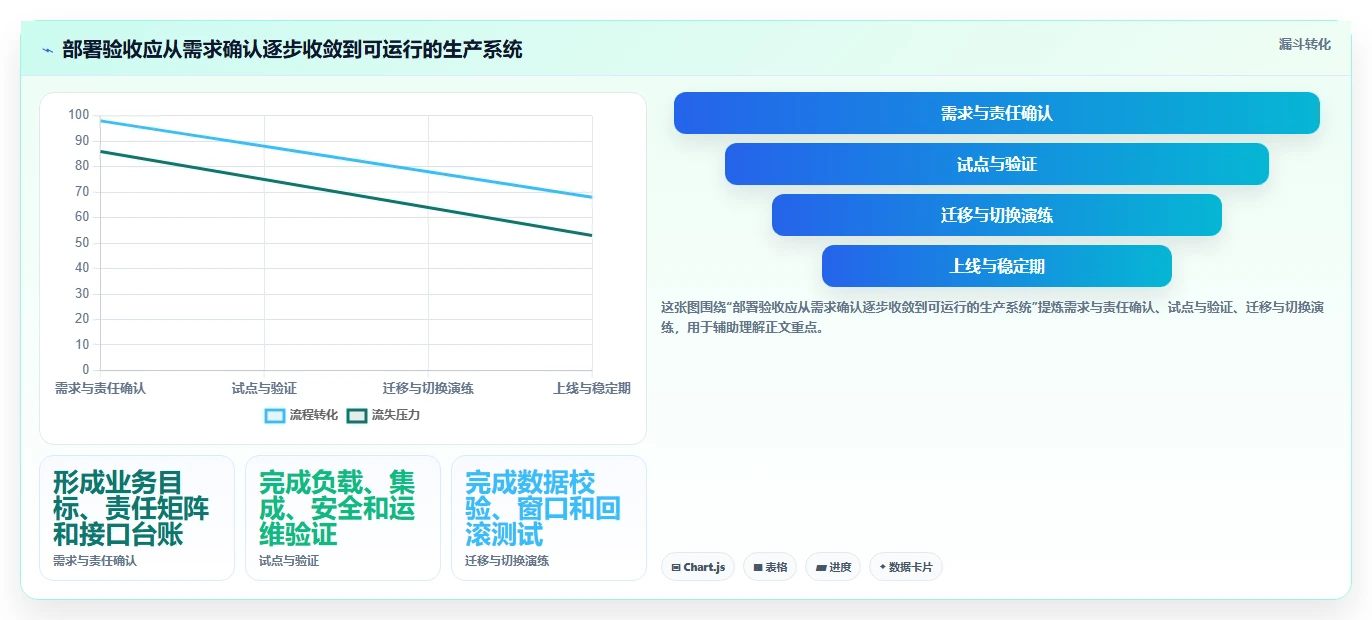
Task: Click the 迁移与切换演练 x-axis label
Action: click(x=428, y=388)
